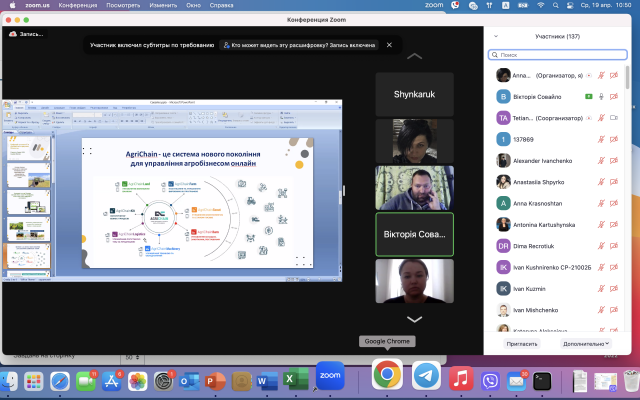Collapse the Участники panel chevron
Image resolution: width=640 pixels, height=400 pixels.
pos(496,36)
